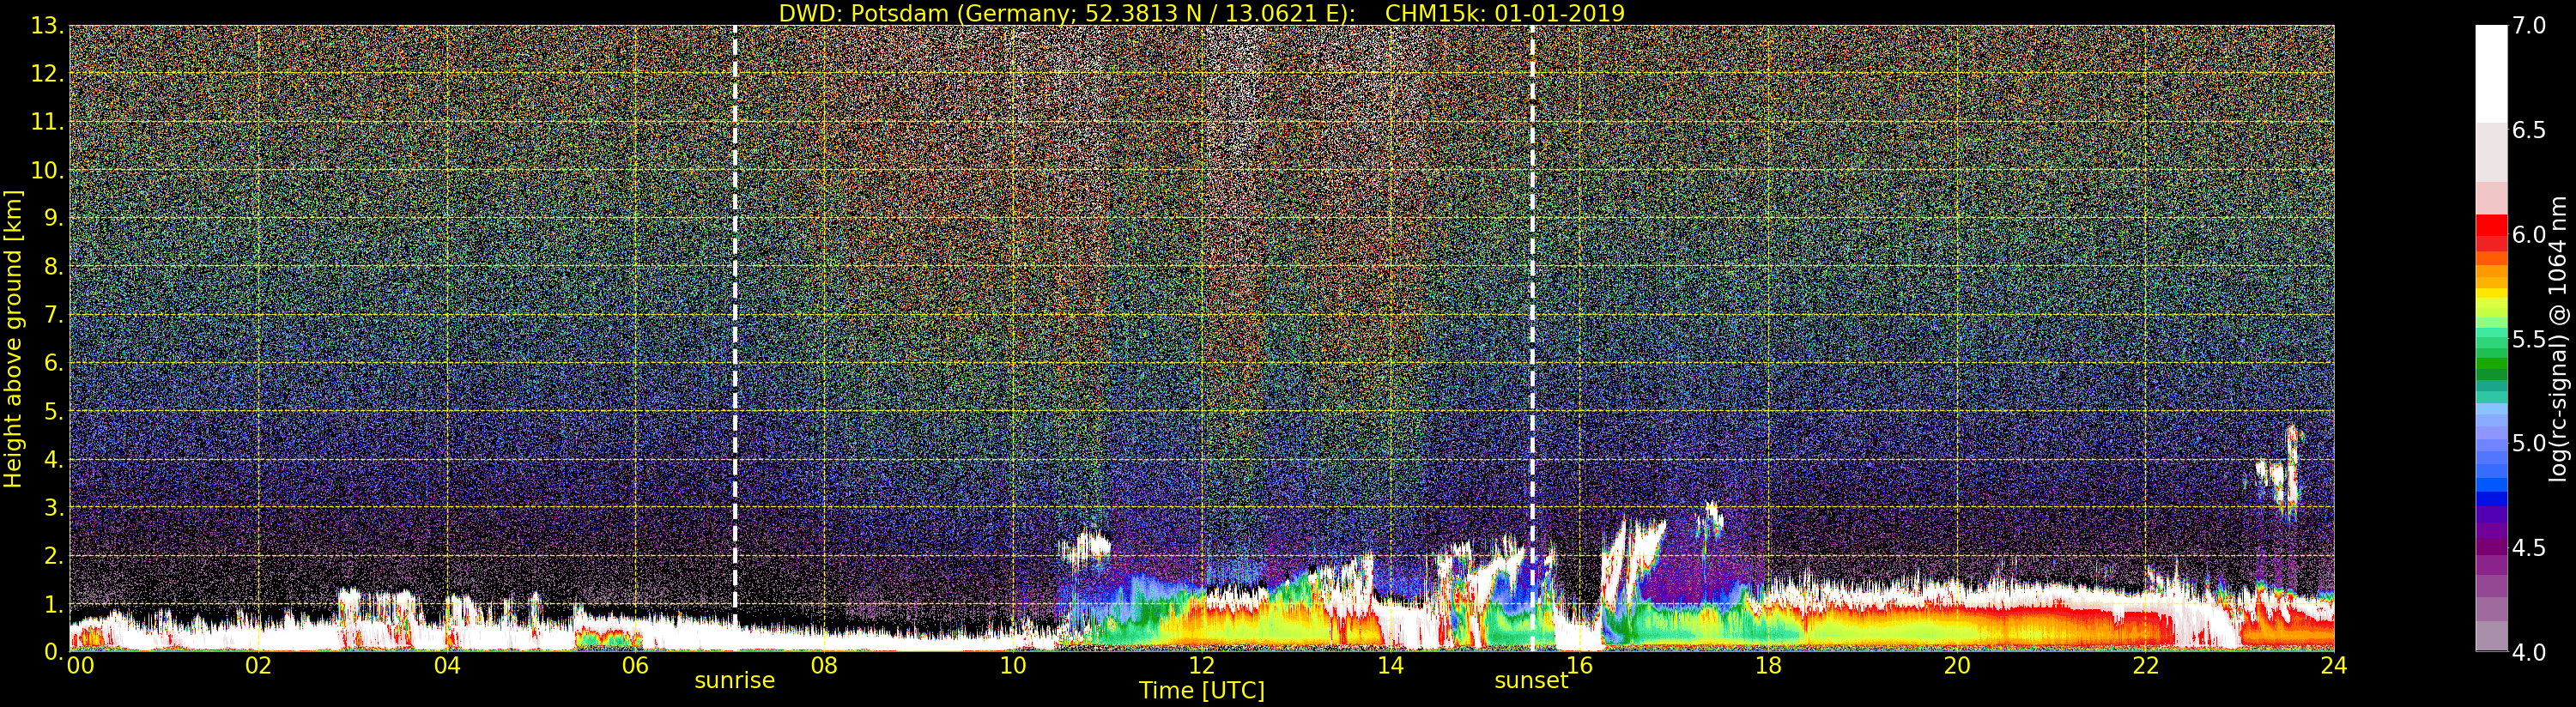The image size is (2576, 707).
Task: Click the Height above ground [km] label
Action: coord(13,338)
